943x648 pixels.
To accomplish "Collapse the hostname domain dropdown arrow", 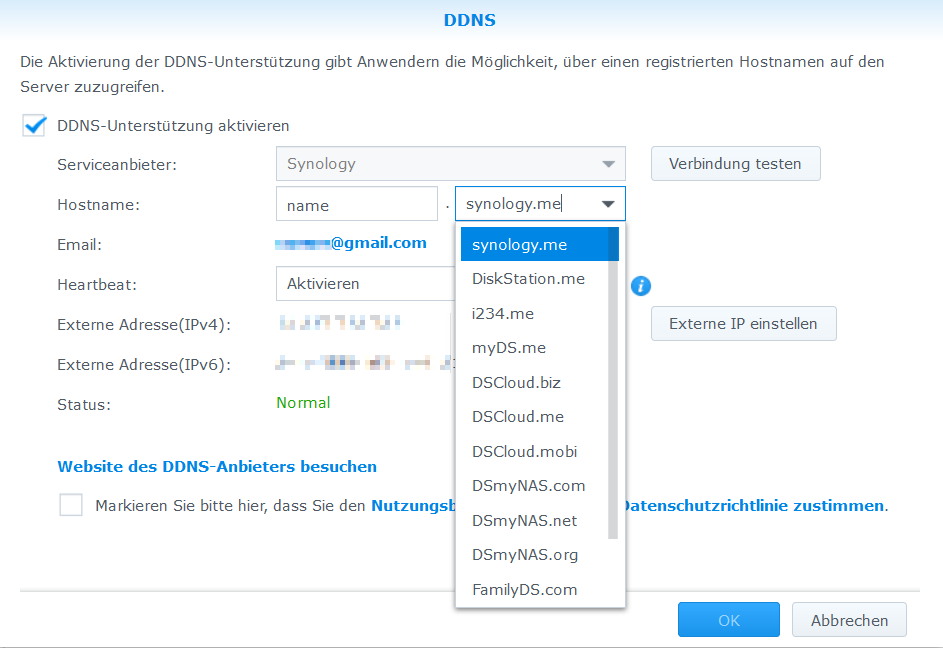I will 608,204.
